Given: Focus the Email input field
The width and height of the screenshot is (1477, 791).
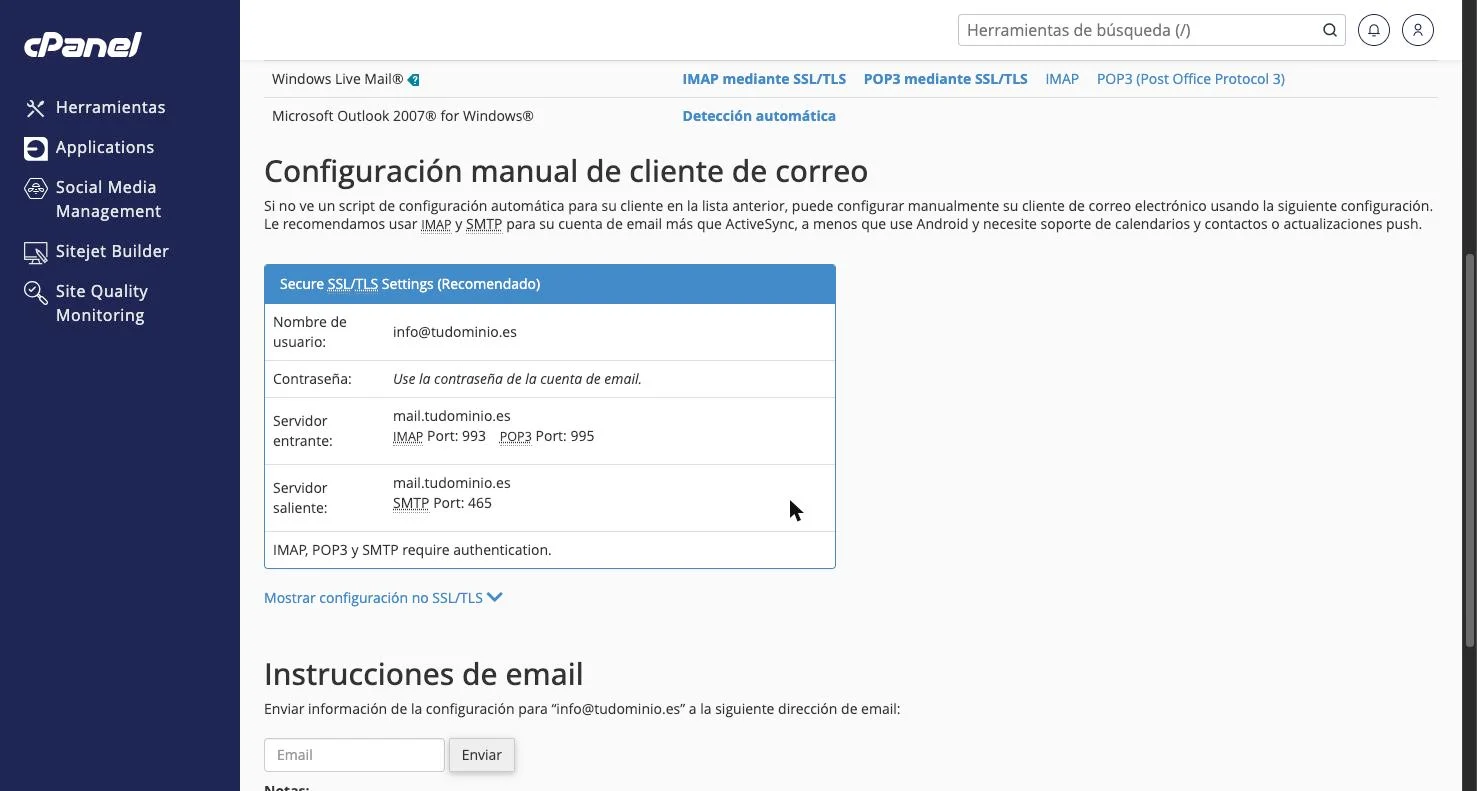Looking at the screenshot, I should click(354, 755).
